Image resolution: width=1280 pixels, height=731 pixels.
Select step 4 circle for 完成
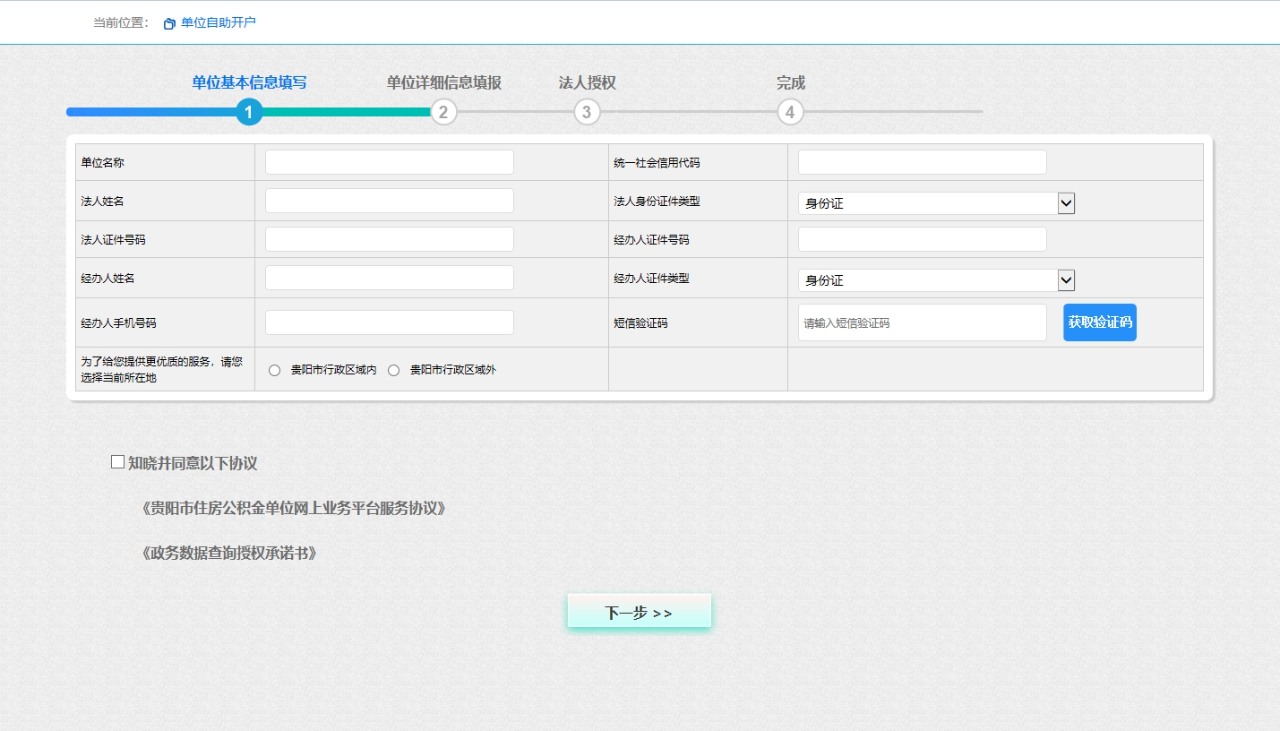[x=790, y=112]
